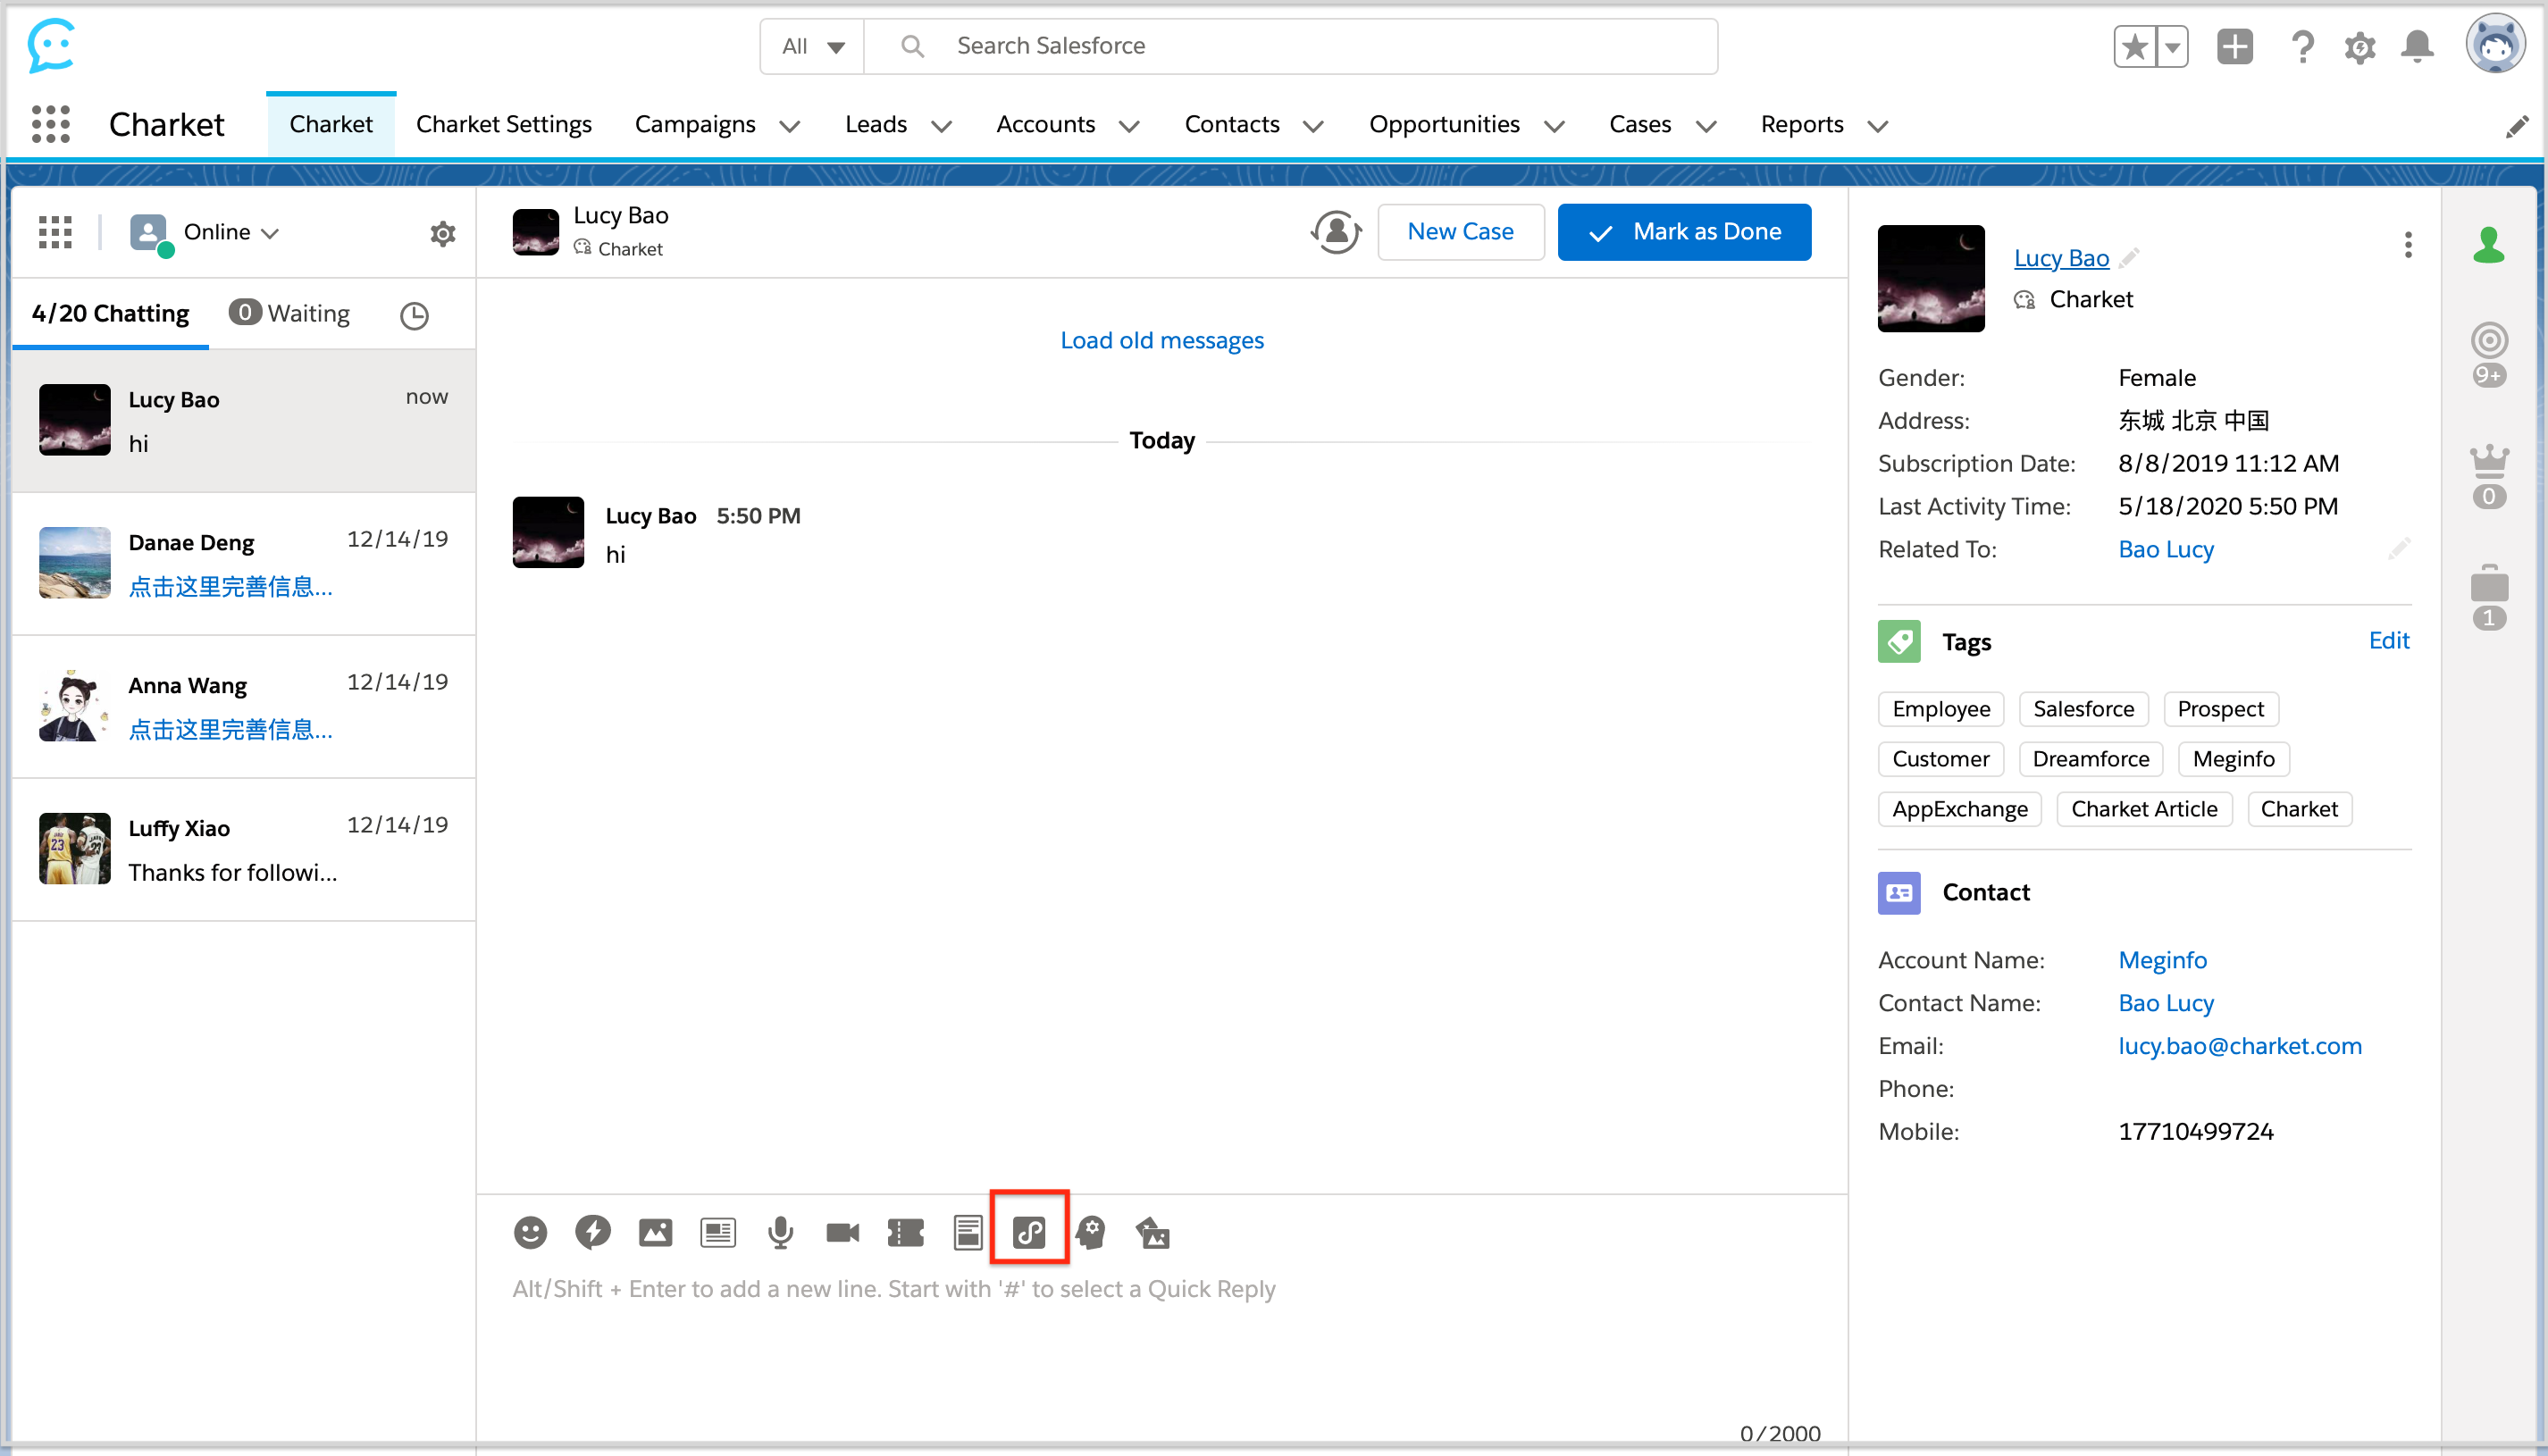This screenshot has width=2548, height=1456.
Task: Open Quick Reply lightning icon
Action: click(x=593, y=1232)
